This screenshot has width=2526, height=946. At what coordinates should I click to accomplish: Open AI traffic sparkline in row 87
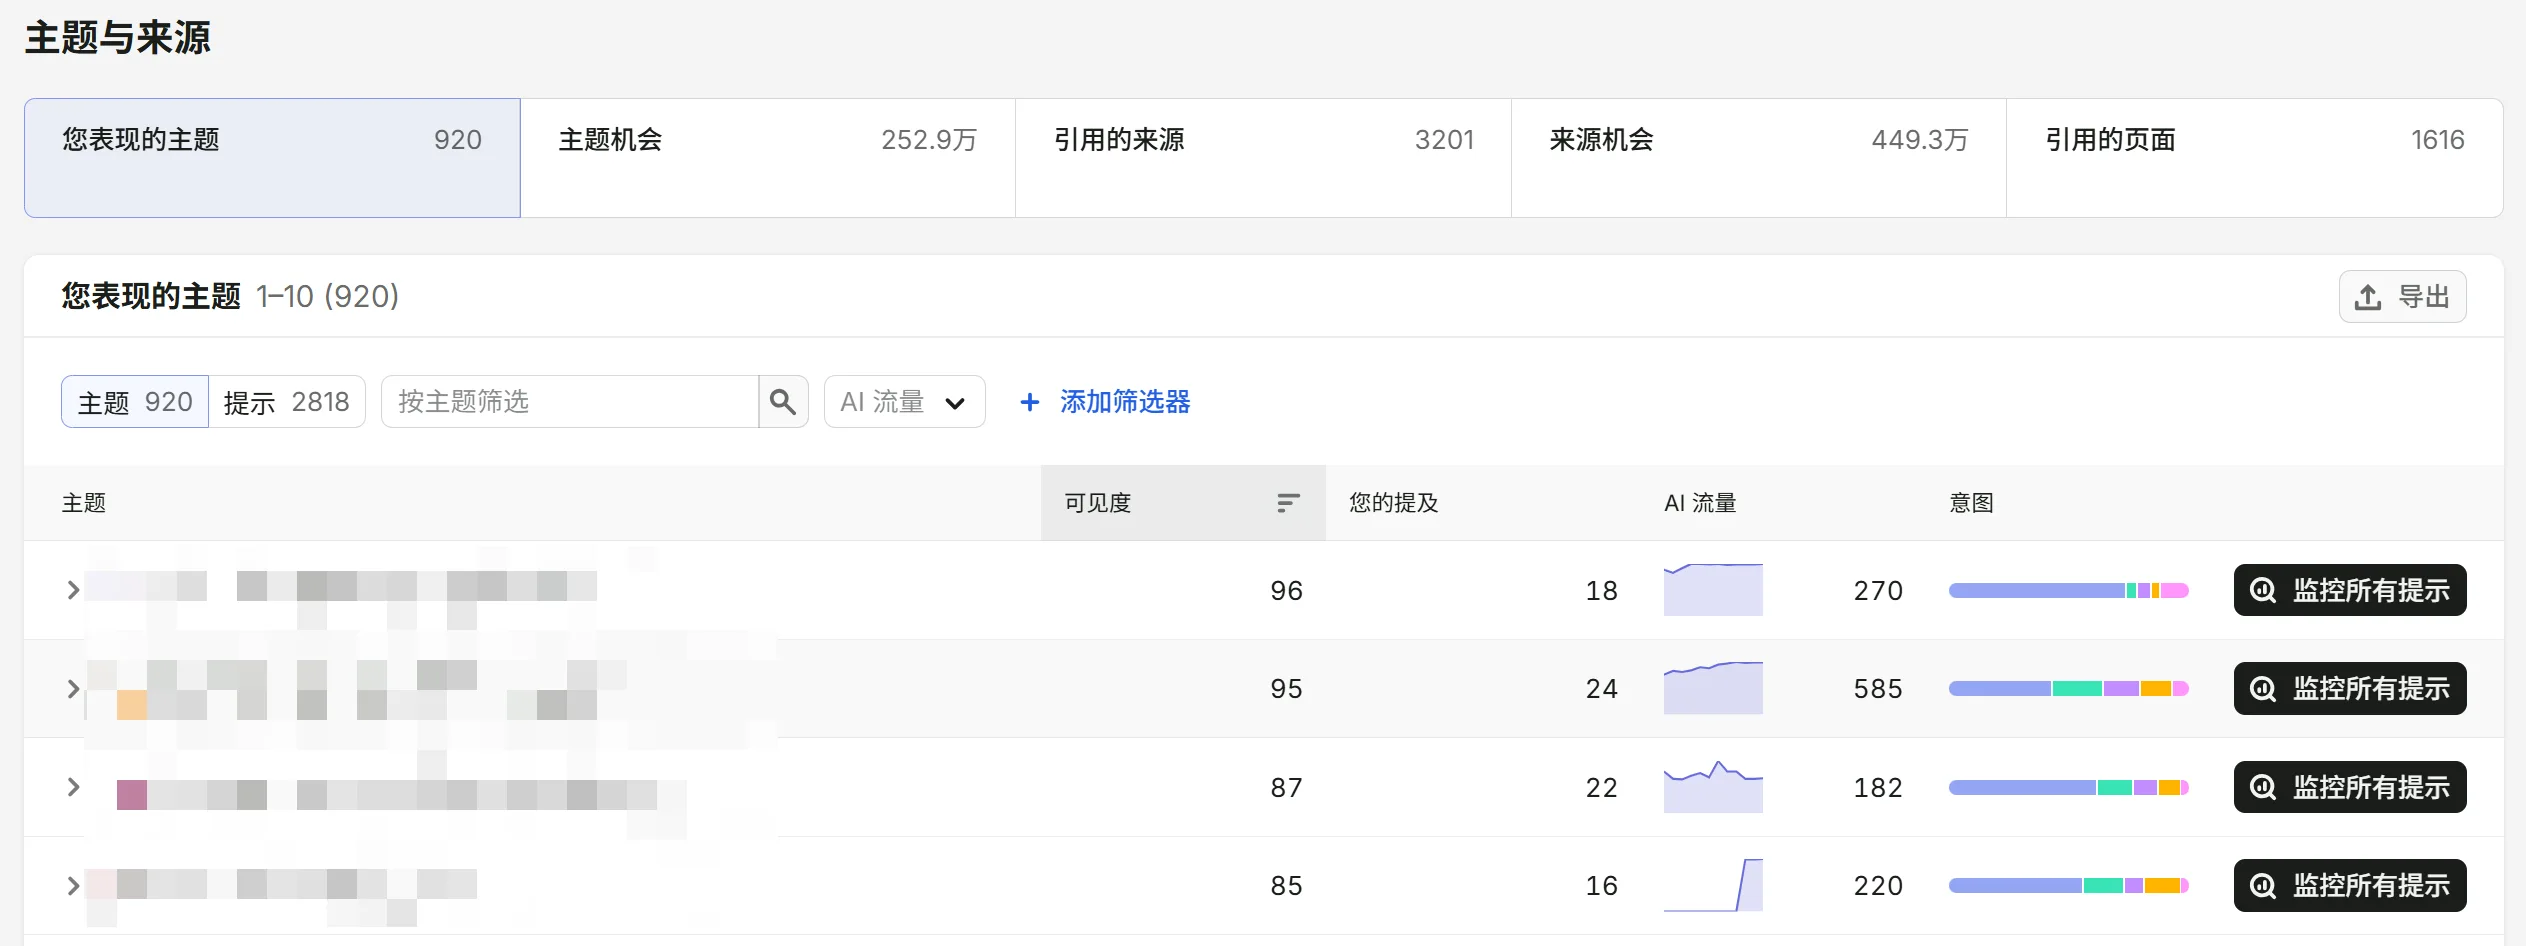[1713, 787]
